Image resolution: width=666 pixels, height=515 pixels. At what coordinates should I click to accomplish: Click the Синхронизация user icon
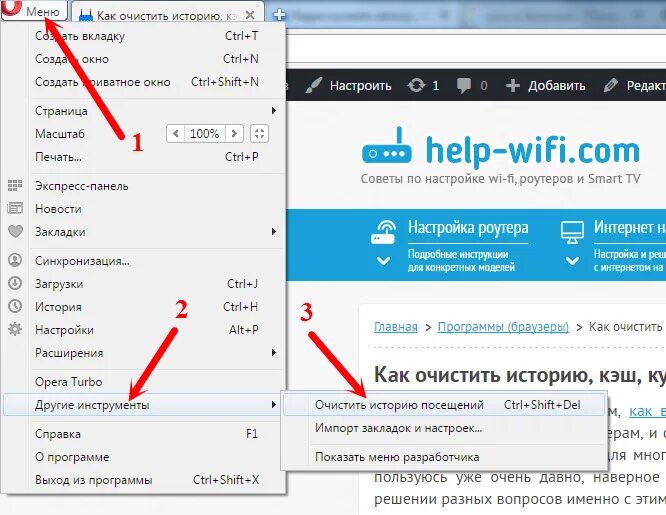pos(15,260)
